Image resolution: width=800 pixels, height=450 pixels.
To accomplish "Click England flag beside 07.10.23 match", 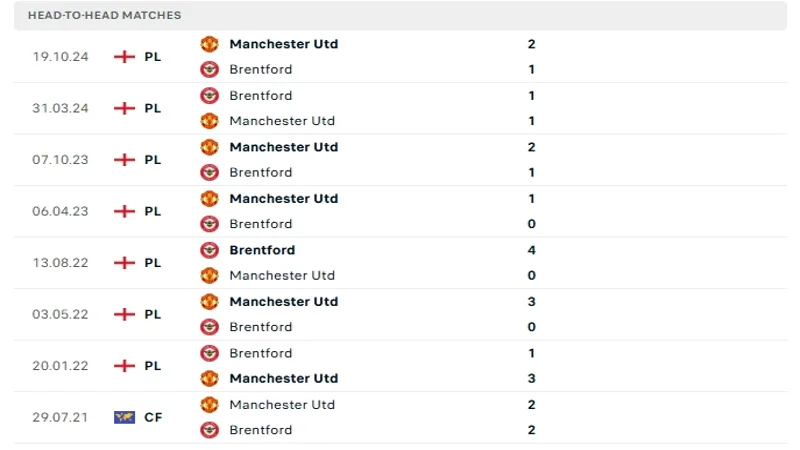I will tap(124, 160).
